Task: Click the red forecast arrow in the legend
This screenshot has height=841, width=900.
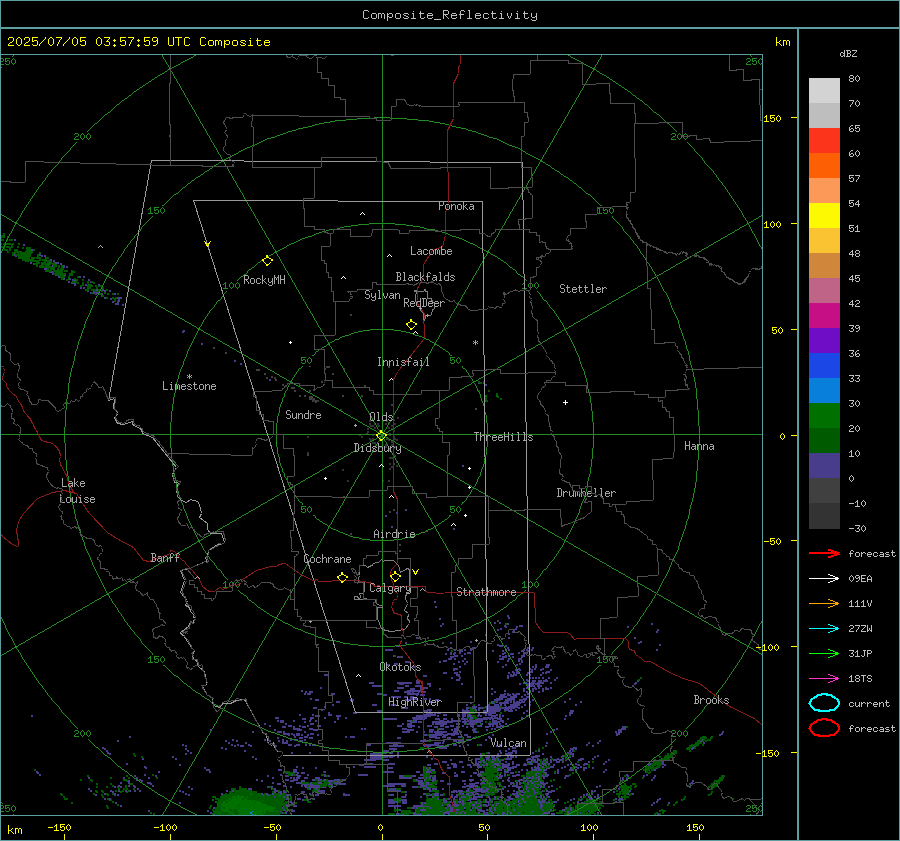Action: pyautogui.click(x=824, y=553)
